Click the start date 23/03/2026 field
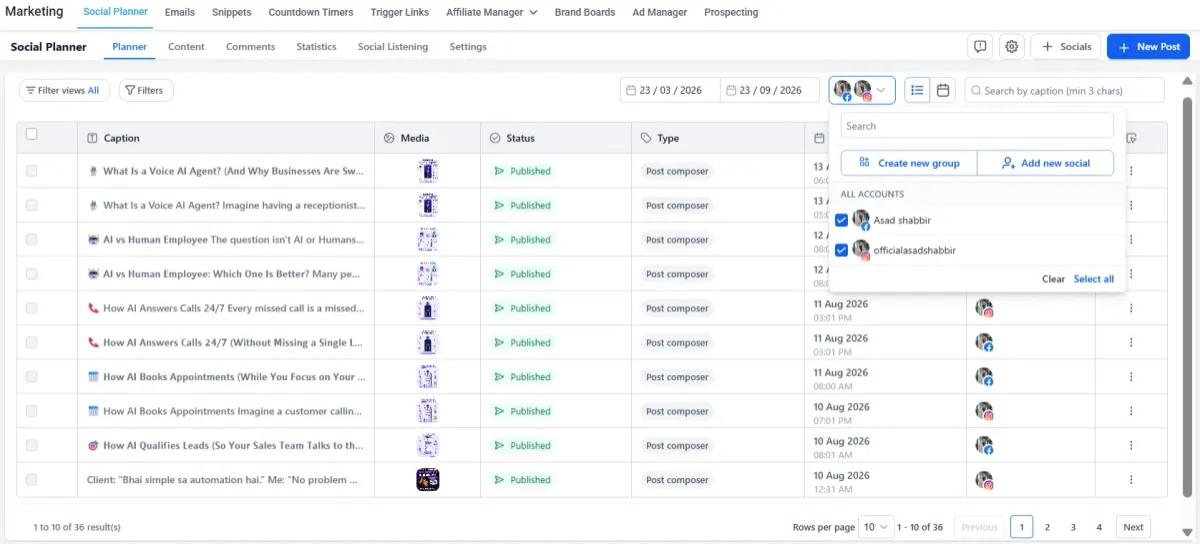This screenshot has width=1200, height=544. 669,90
